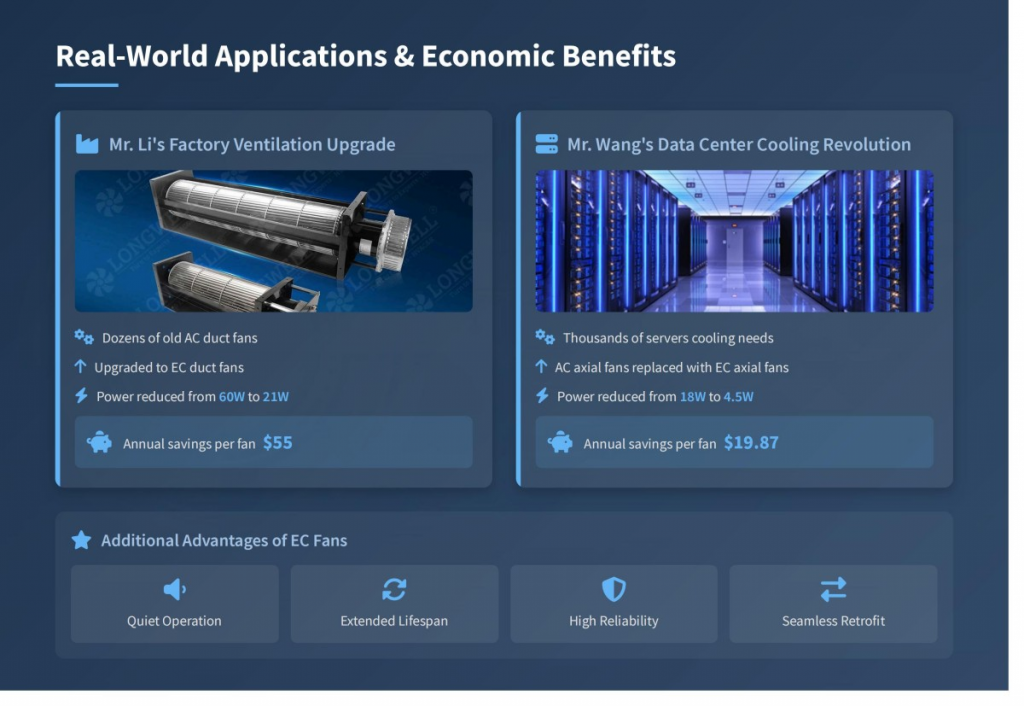This screenshot has height=706, width=1024.
Task: Click the gears icon beside Dozens of old AC duct fans
Action: click(84, 337)
